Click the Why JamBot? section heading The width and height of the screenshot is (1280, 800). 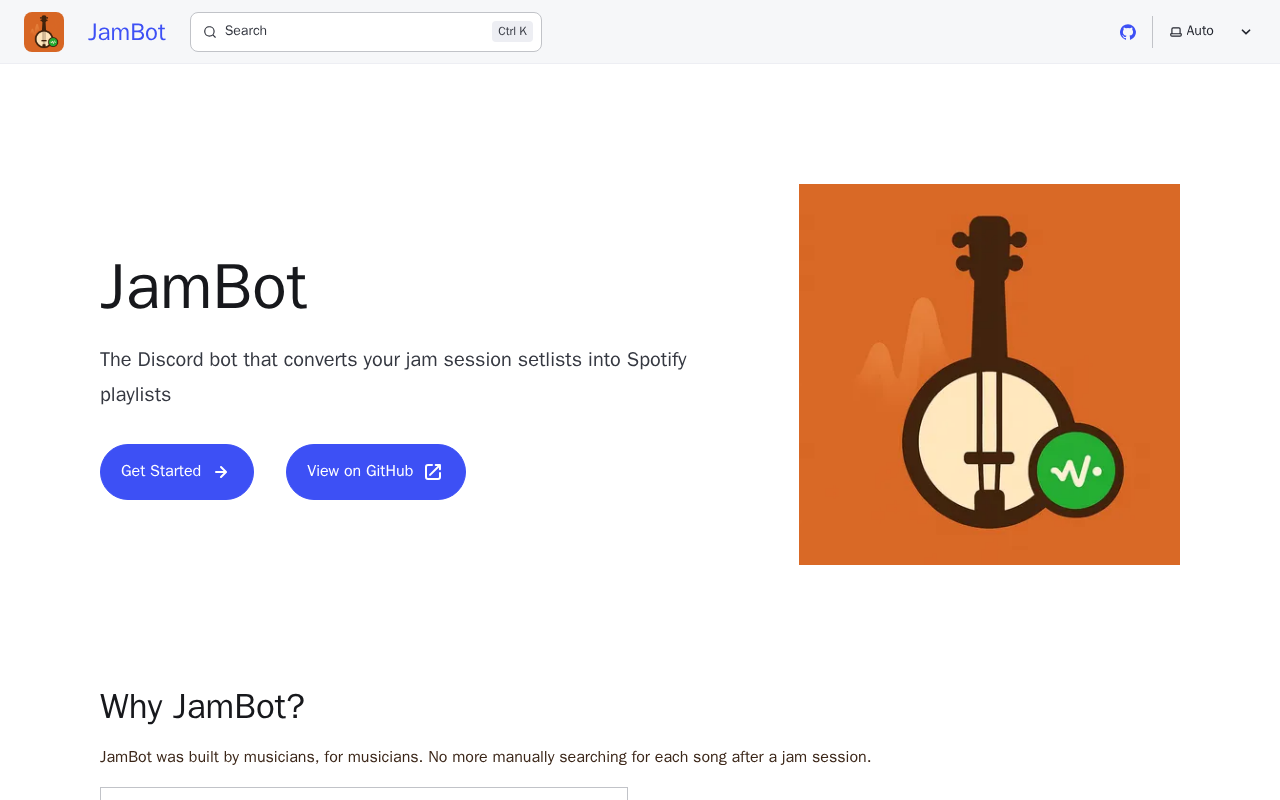coord(202,706)
